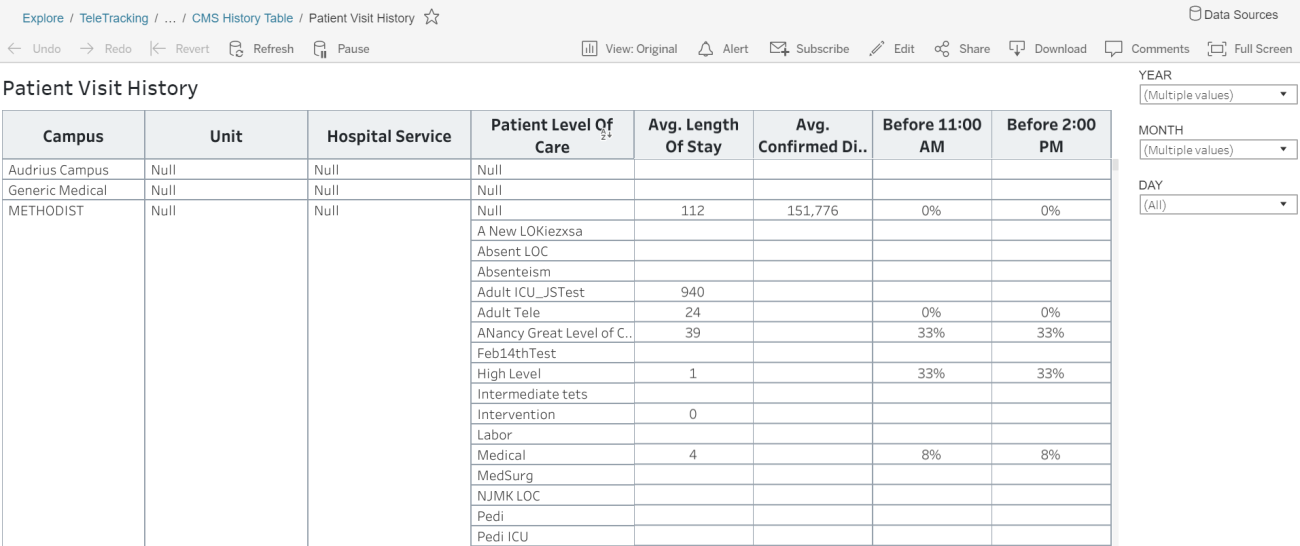This screenshot has width=1300, height=546.
Task: Click the Share icon
Action: coord(941,49)
